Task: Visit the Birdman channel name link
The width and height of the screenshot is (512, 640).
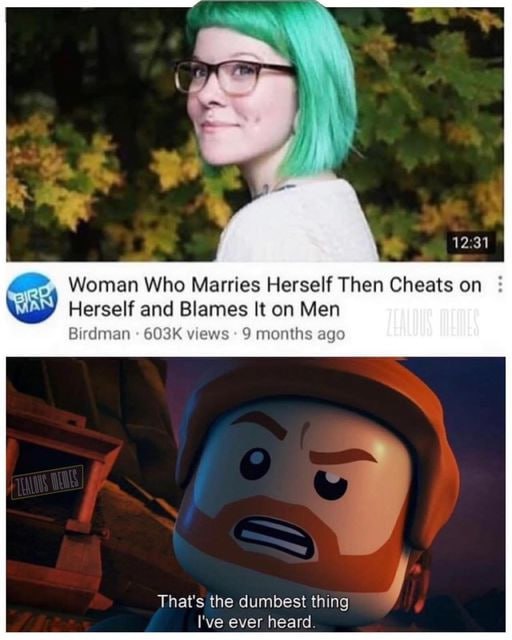Action: coord(98,334)
